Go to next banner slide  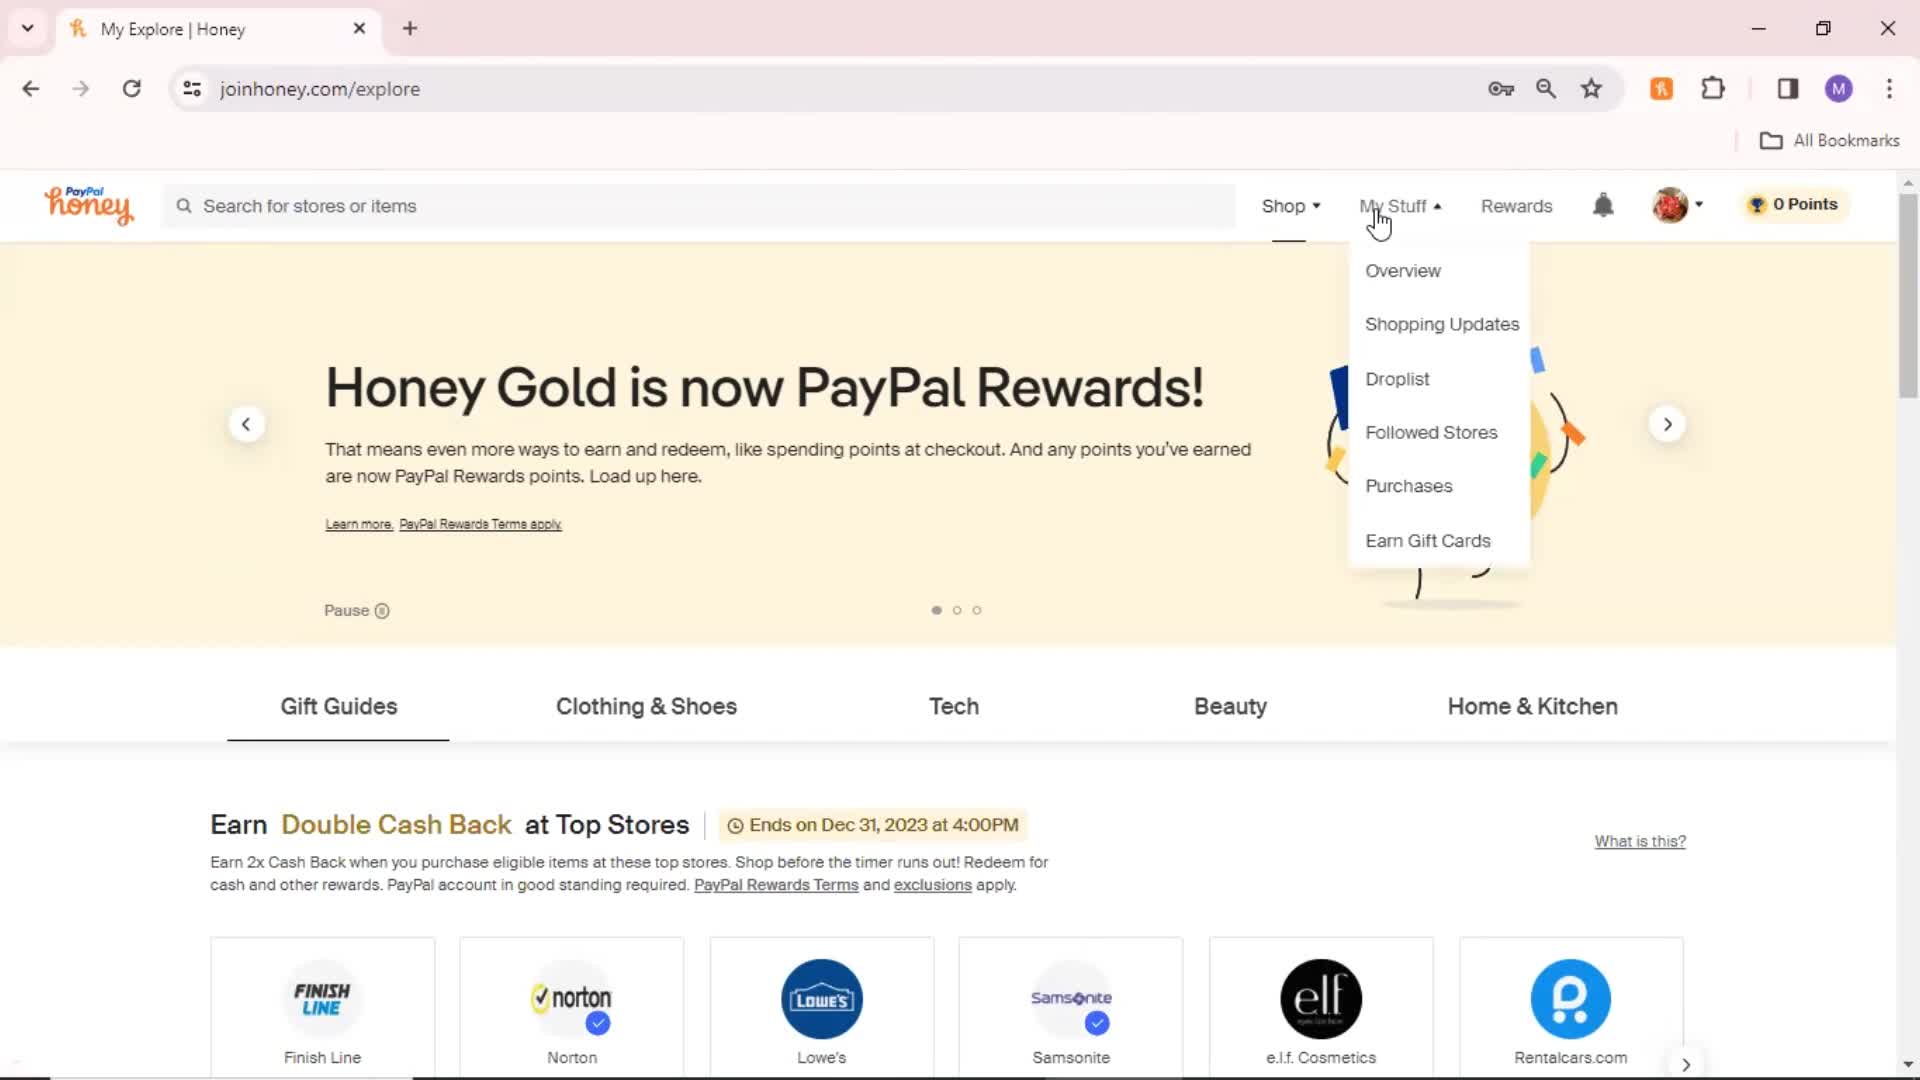coord(1667,424)
